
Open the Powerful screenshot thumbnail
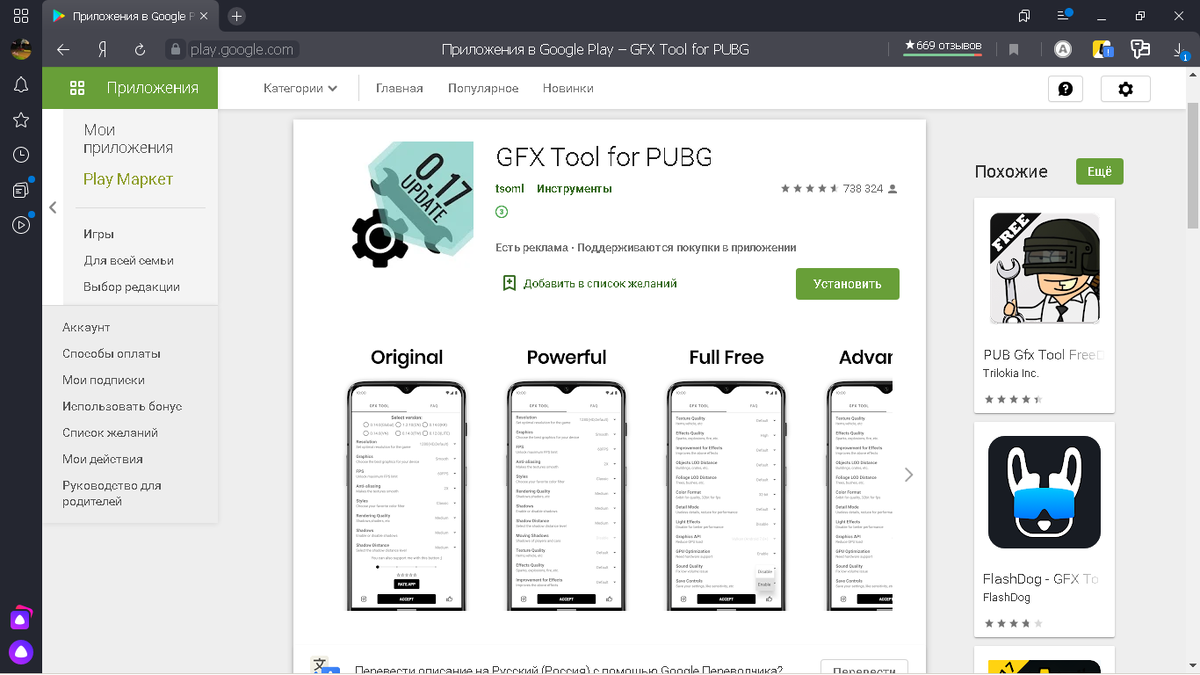[566, 479]
